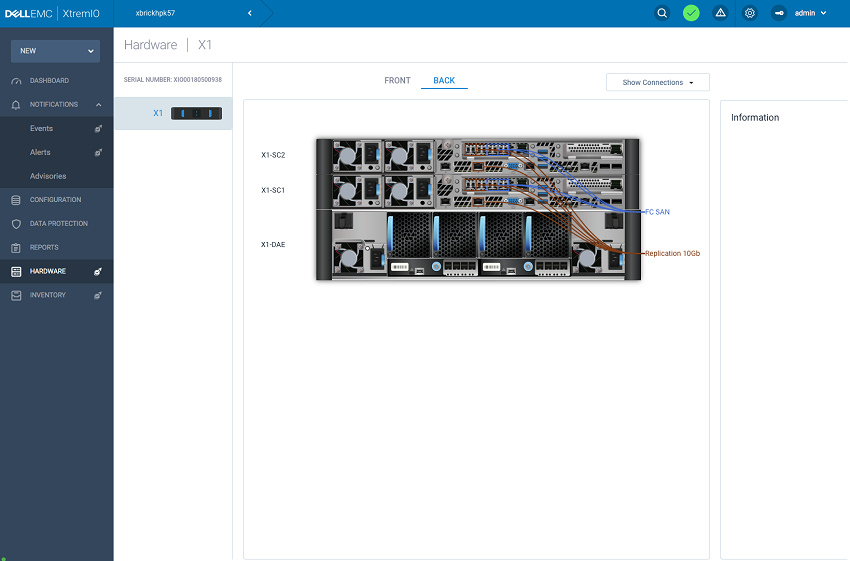Viewport: 850px width, 561px height.
Task: Go to Dashboard in sidebar
Action: [x=49, y=81]
